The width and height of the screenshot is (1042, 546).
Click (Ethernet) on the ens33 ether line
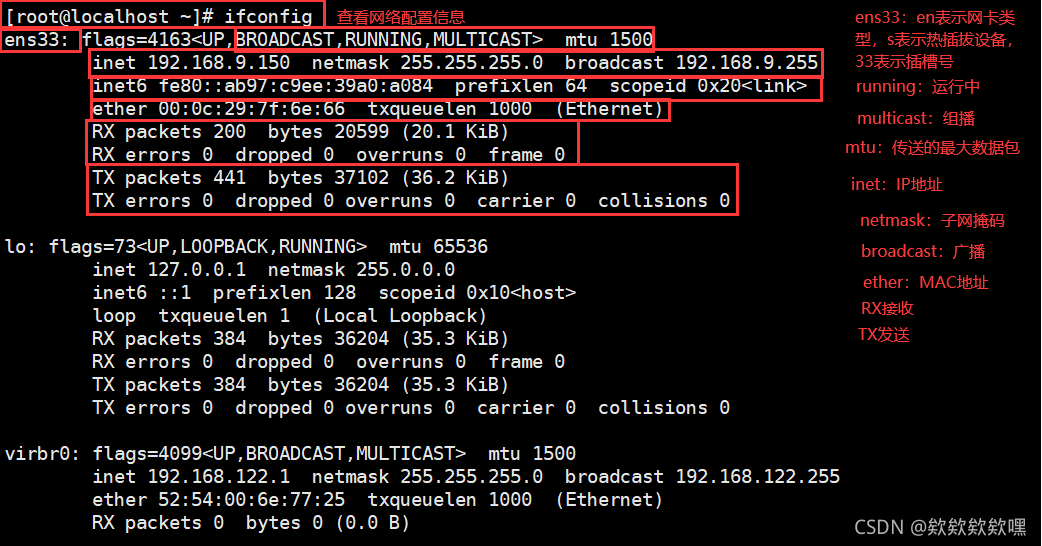[609, 109]
